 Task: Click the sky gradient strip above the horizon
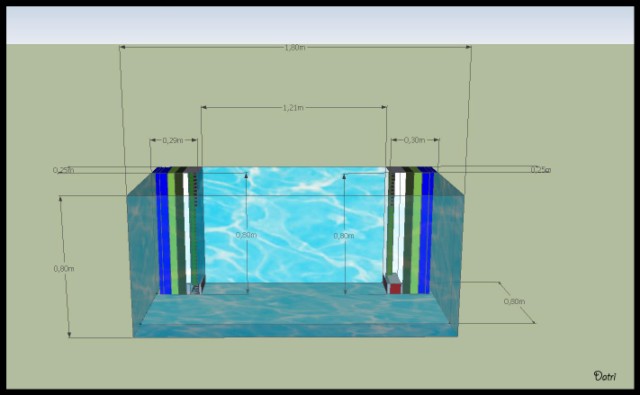click(x=320, y=25)
